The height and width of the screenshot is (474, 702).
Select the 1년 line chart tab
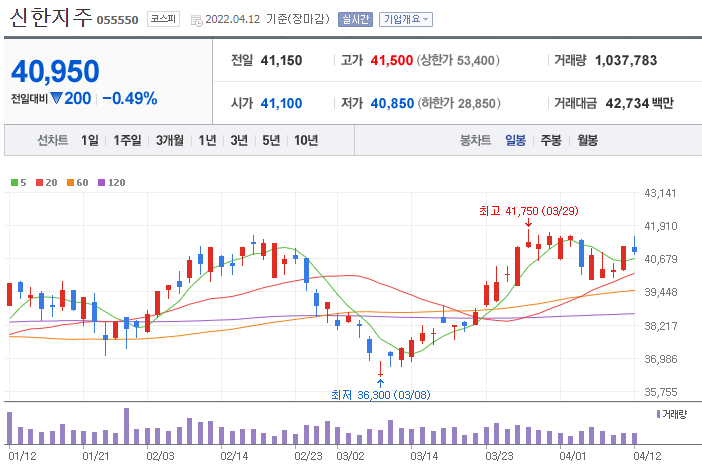tap(207, 141)
